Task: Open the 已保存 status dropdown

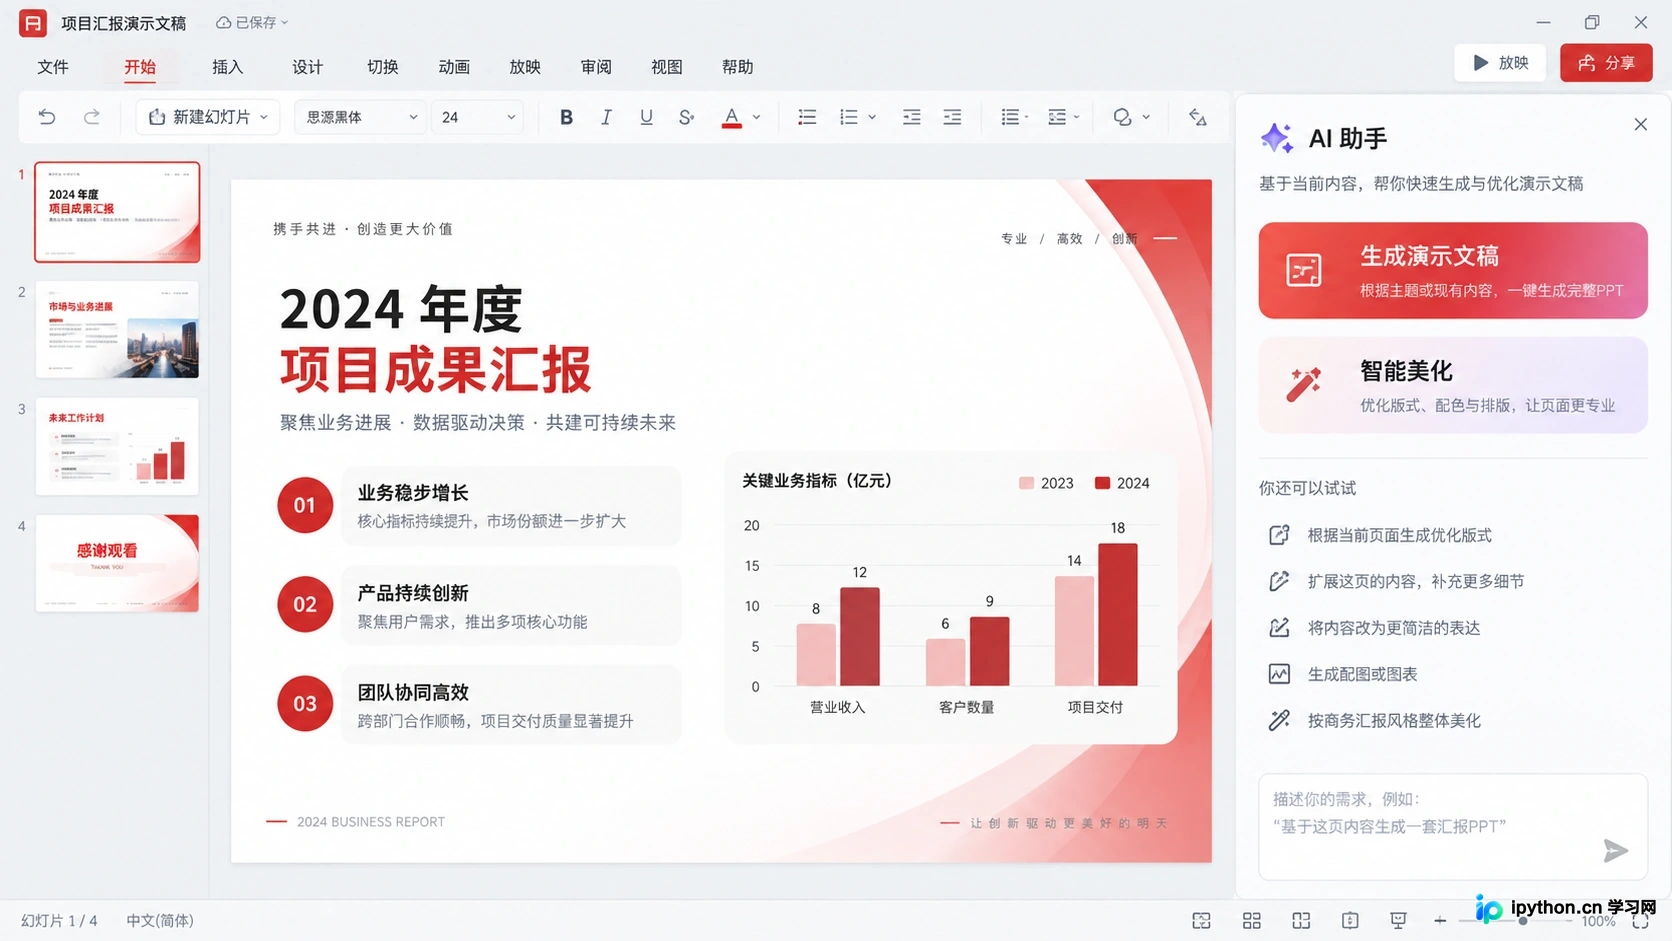Action: 252,22
